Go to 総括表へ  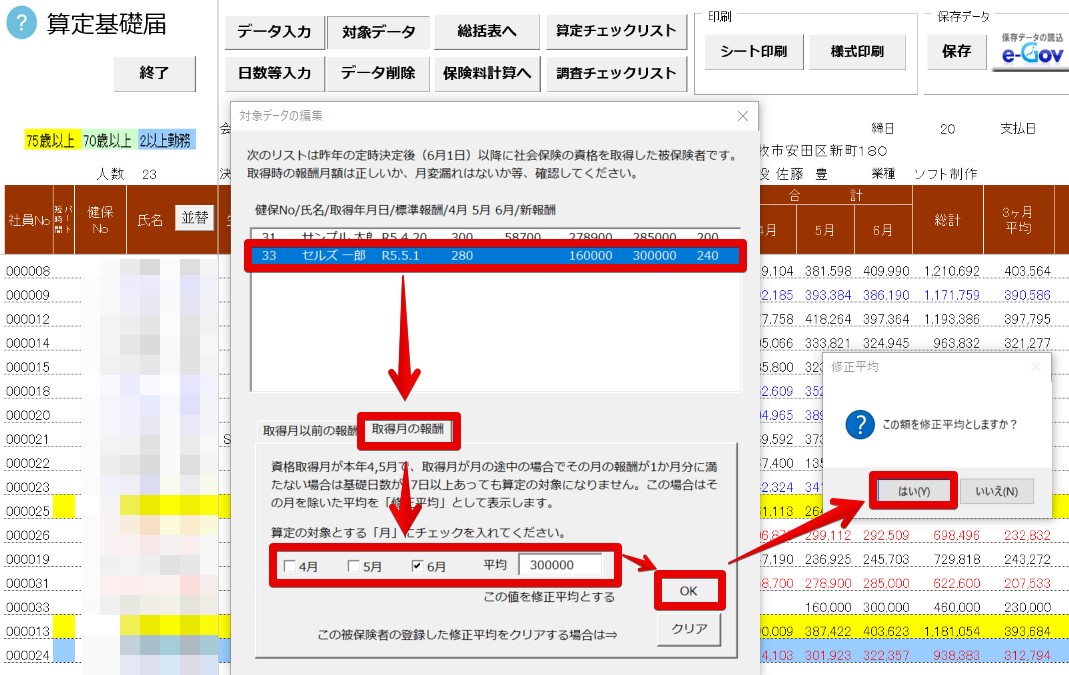[x=486, y=31]
